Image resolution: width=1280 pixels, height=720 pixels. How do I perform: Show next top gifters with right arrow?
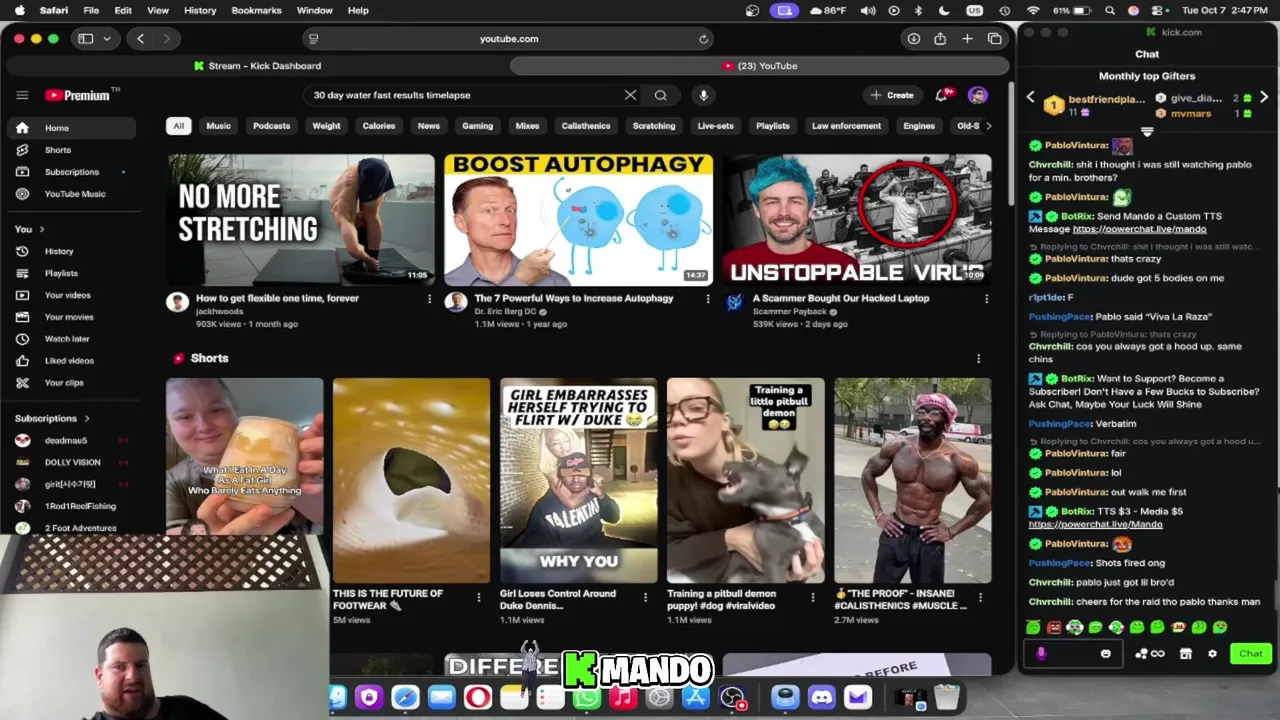[x=1264, y=97]
